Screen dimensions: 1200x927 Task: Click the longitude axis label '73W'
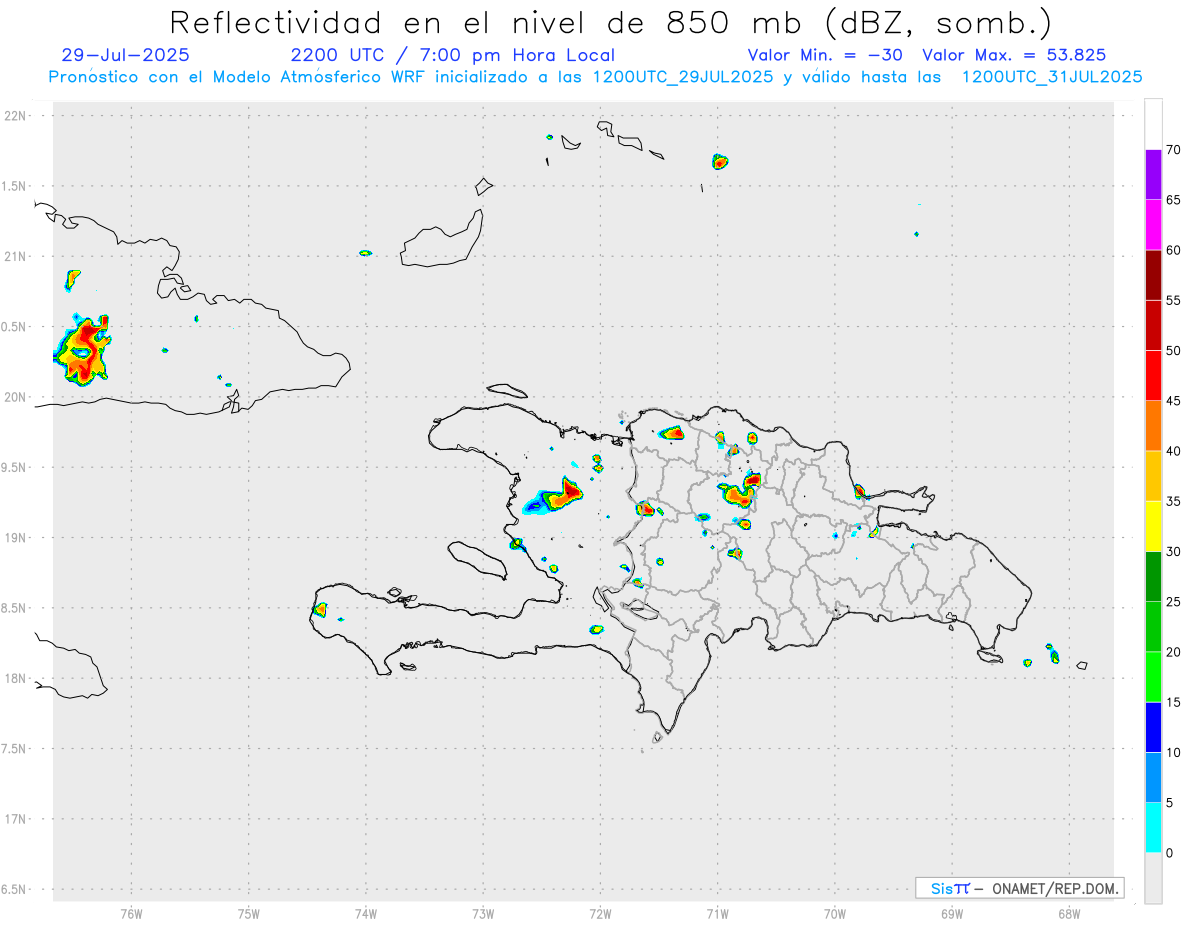[483, 913]
